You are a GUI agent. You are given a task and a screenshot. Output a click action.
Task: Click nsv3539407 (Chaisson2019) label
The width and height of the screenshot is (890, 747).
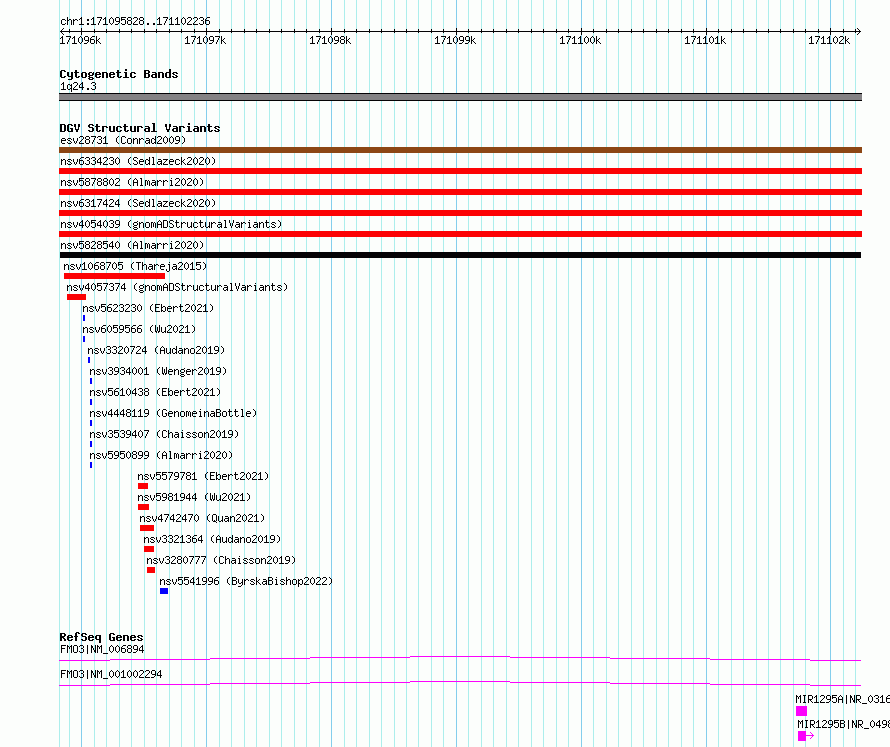pyautogui.click(x=164, y=434)
